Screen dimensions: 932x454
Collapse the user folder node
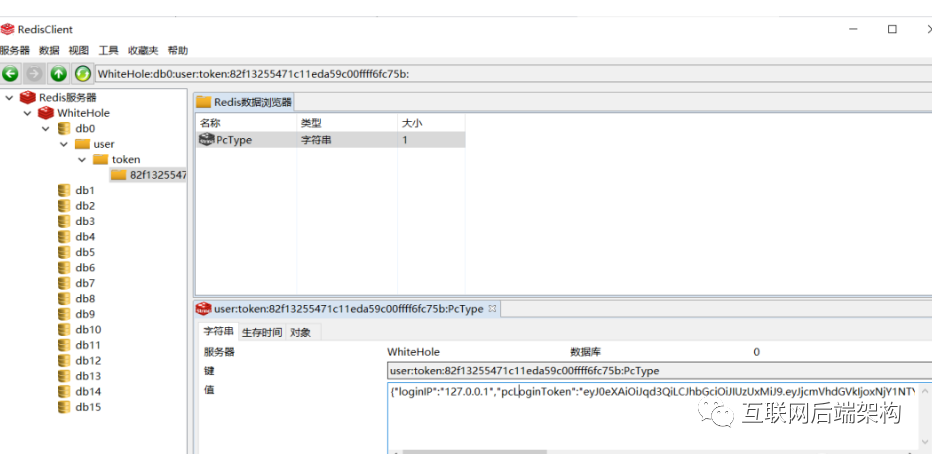[64, 144]
